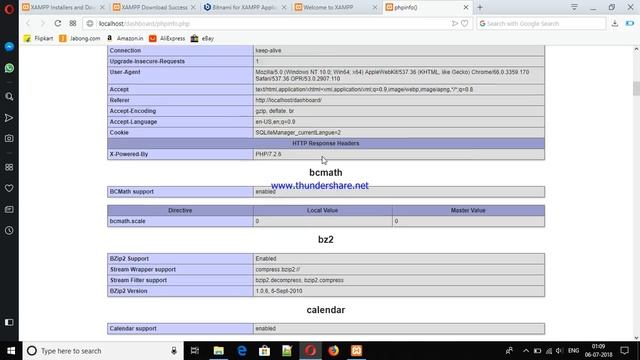Open XAMPP Control Panel taskbar icon

[x=356, y=351]
